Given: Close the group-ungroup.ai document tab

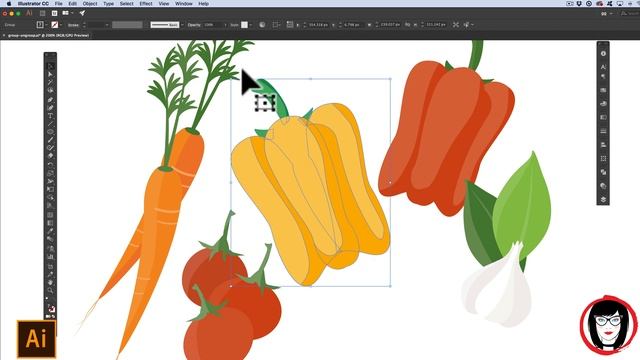Looking at the screenshot, I should click(4, 36).
